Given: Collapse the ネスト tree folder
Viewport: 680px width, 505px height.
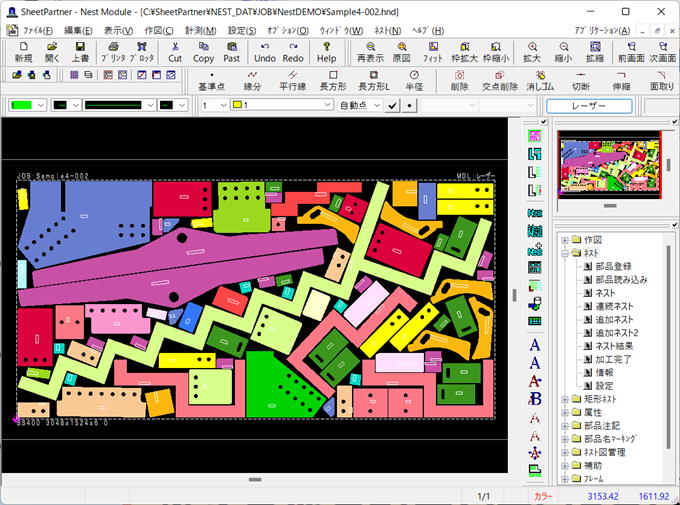Looking at the screenshot, I should 564,254.
